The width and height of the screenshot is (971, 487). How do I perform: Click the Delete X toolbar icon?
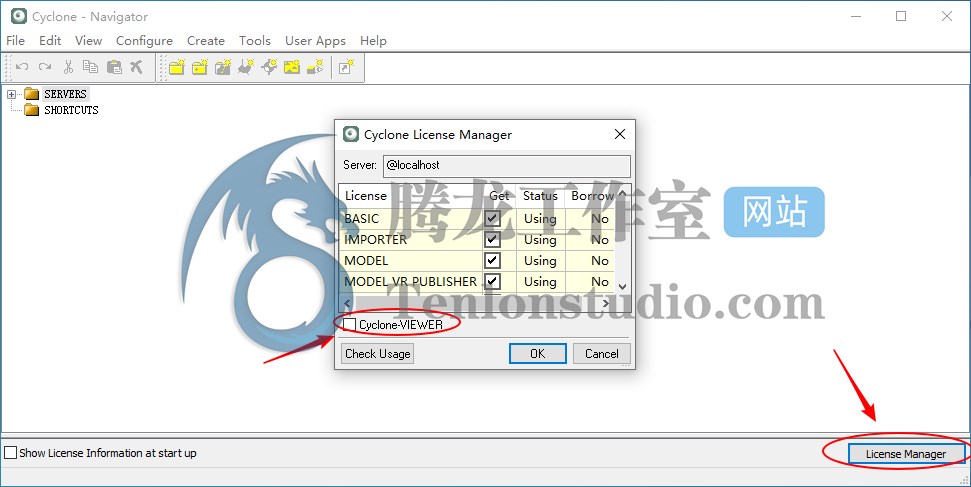click(136, 67)
